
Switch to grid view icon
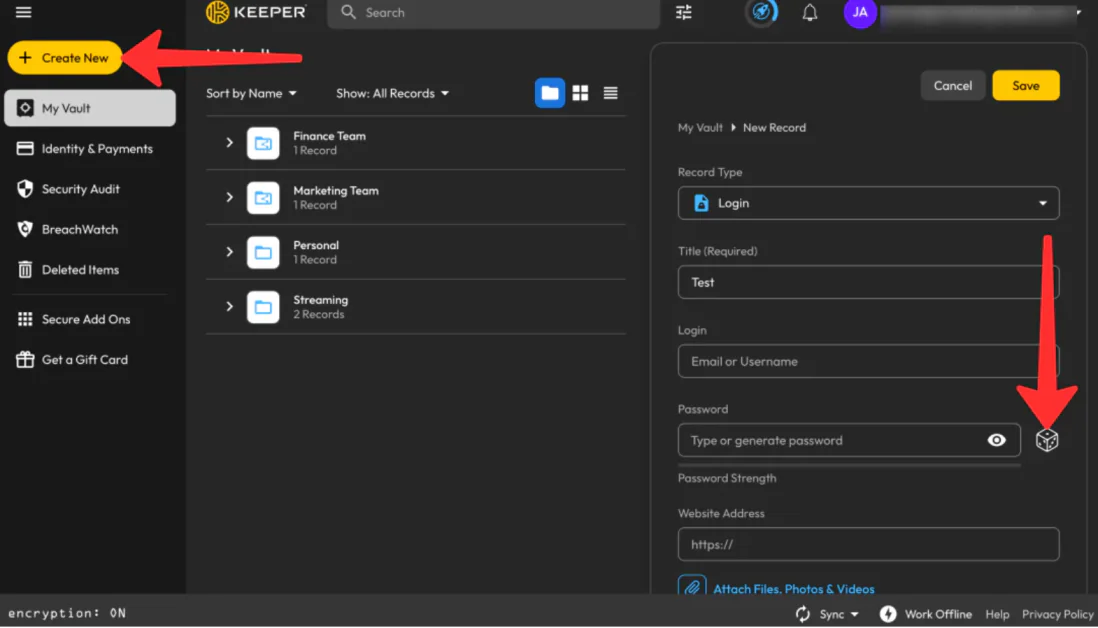(580, 93)
